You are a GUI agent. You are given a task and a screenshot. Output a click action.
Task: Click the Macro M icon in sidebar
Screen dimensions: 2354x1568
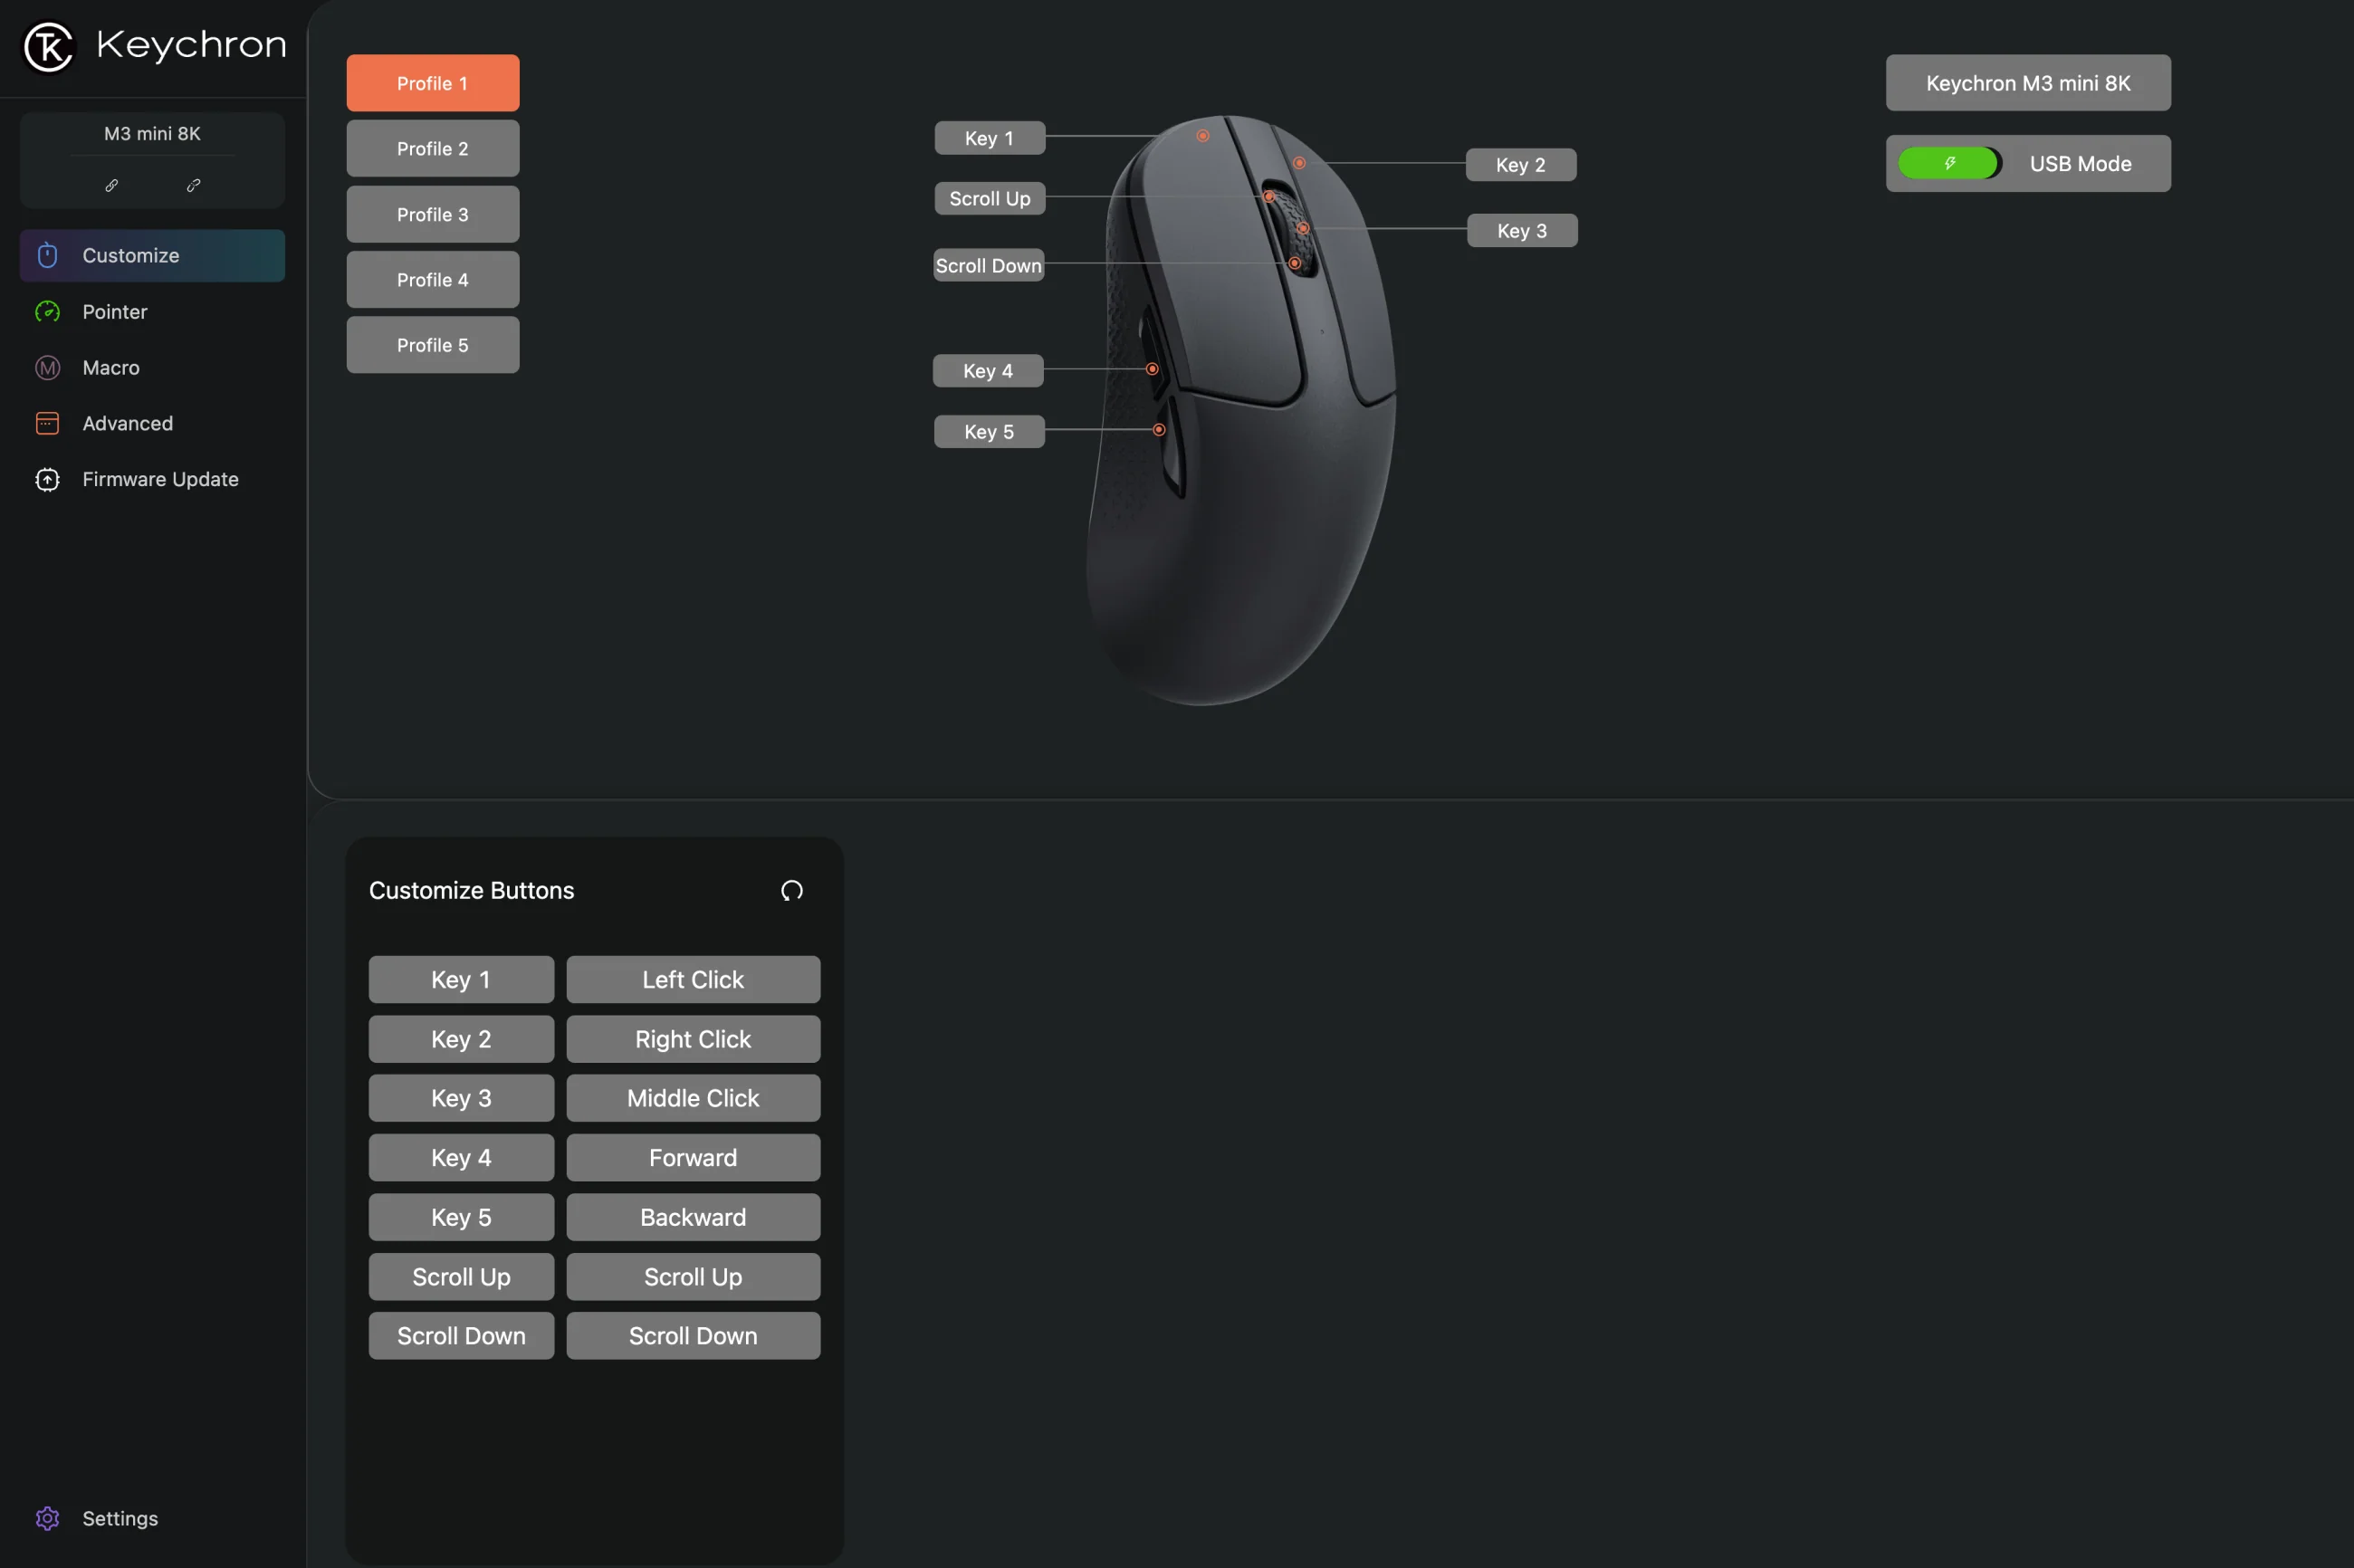click(x=47, y=367)
